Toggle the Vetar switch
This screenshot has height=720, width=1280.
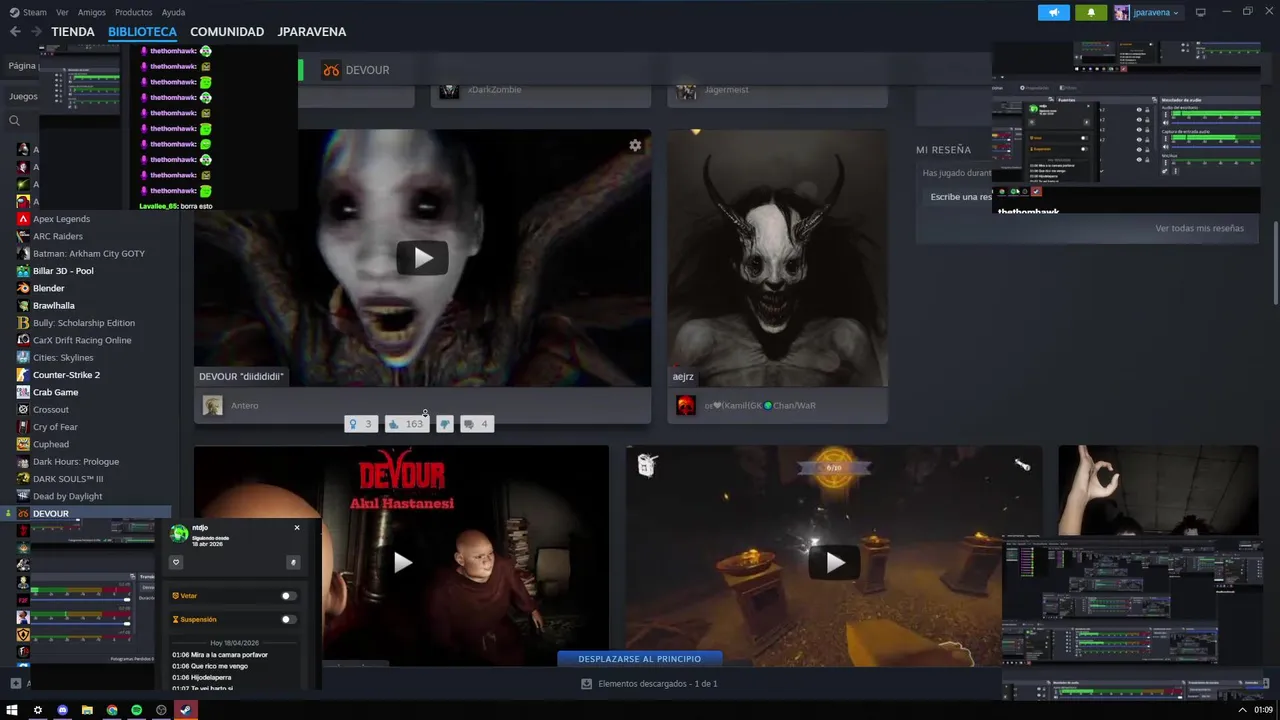tap(288, 596)
